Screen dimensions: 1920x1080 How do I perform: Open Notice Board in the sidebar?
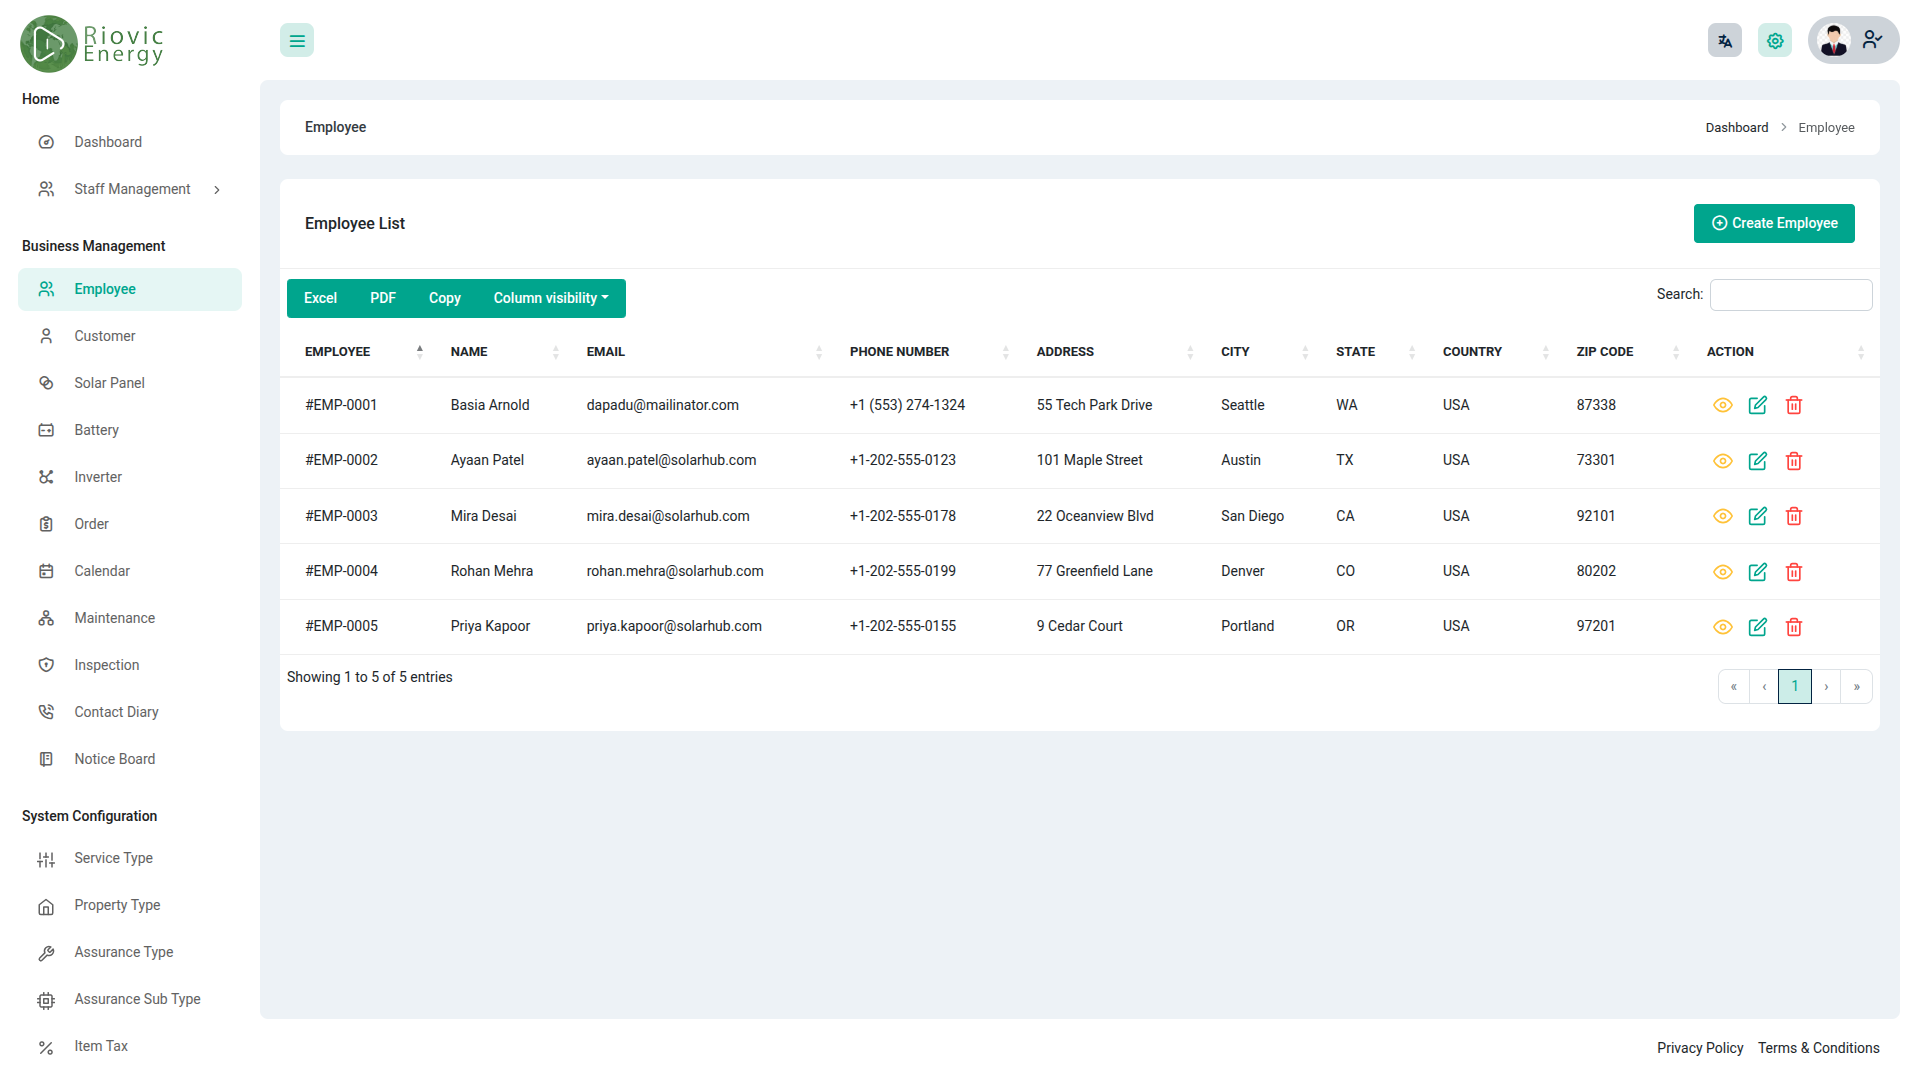pyautogui.click(x=130, y=759)
